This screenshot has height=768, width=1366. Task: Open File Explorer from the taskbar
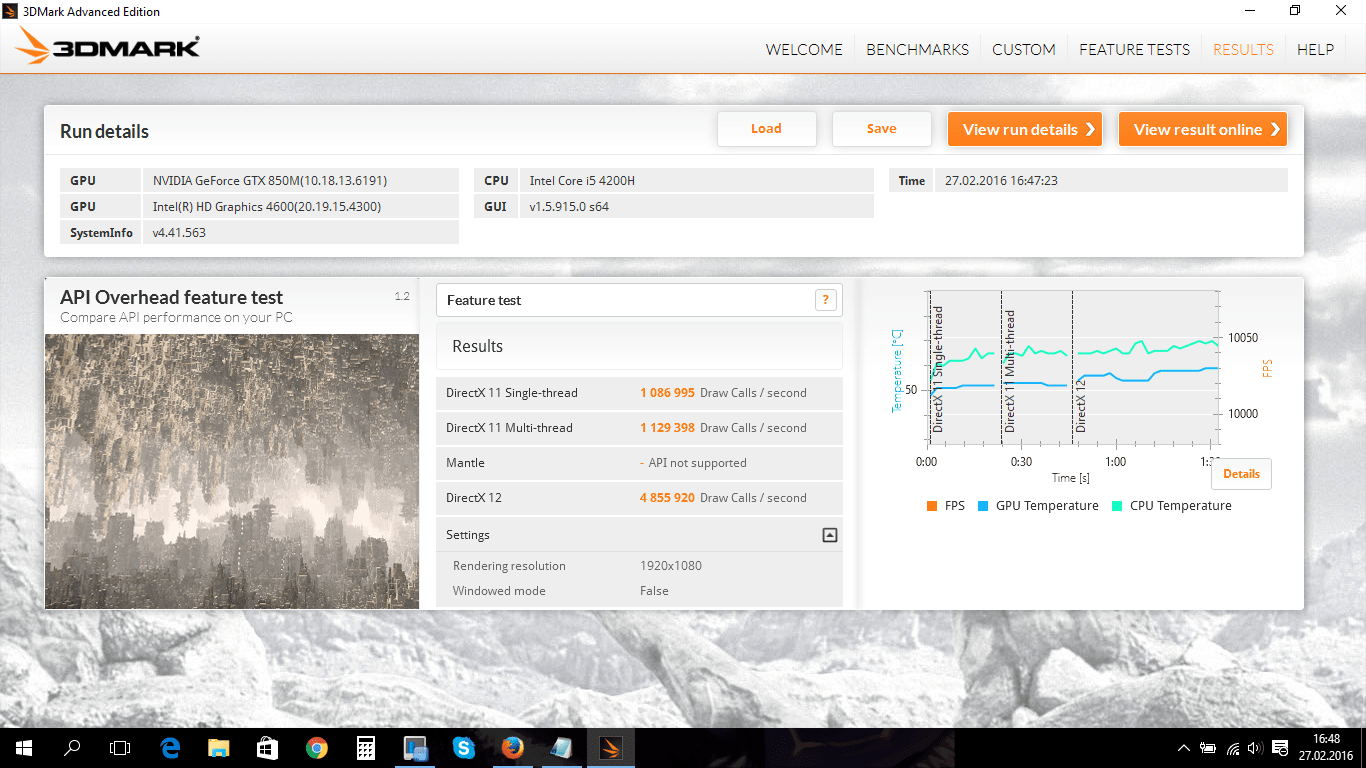click(219, 748)
